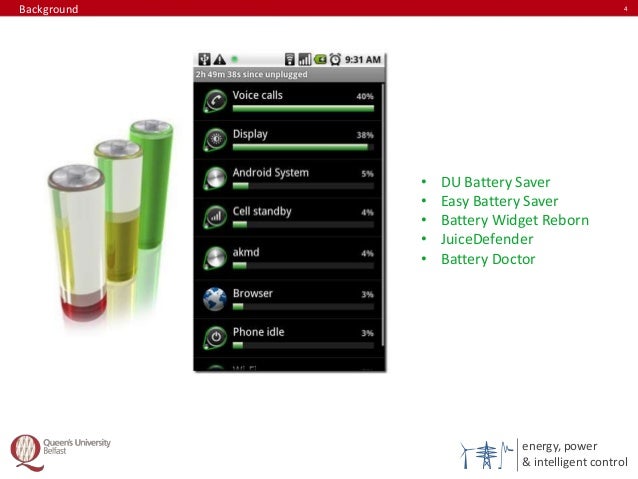Screen dimensions: 638x479
Task: Tap the warning triangle status icon
Action: coord(220,59)
